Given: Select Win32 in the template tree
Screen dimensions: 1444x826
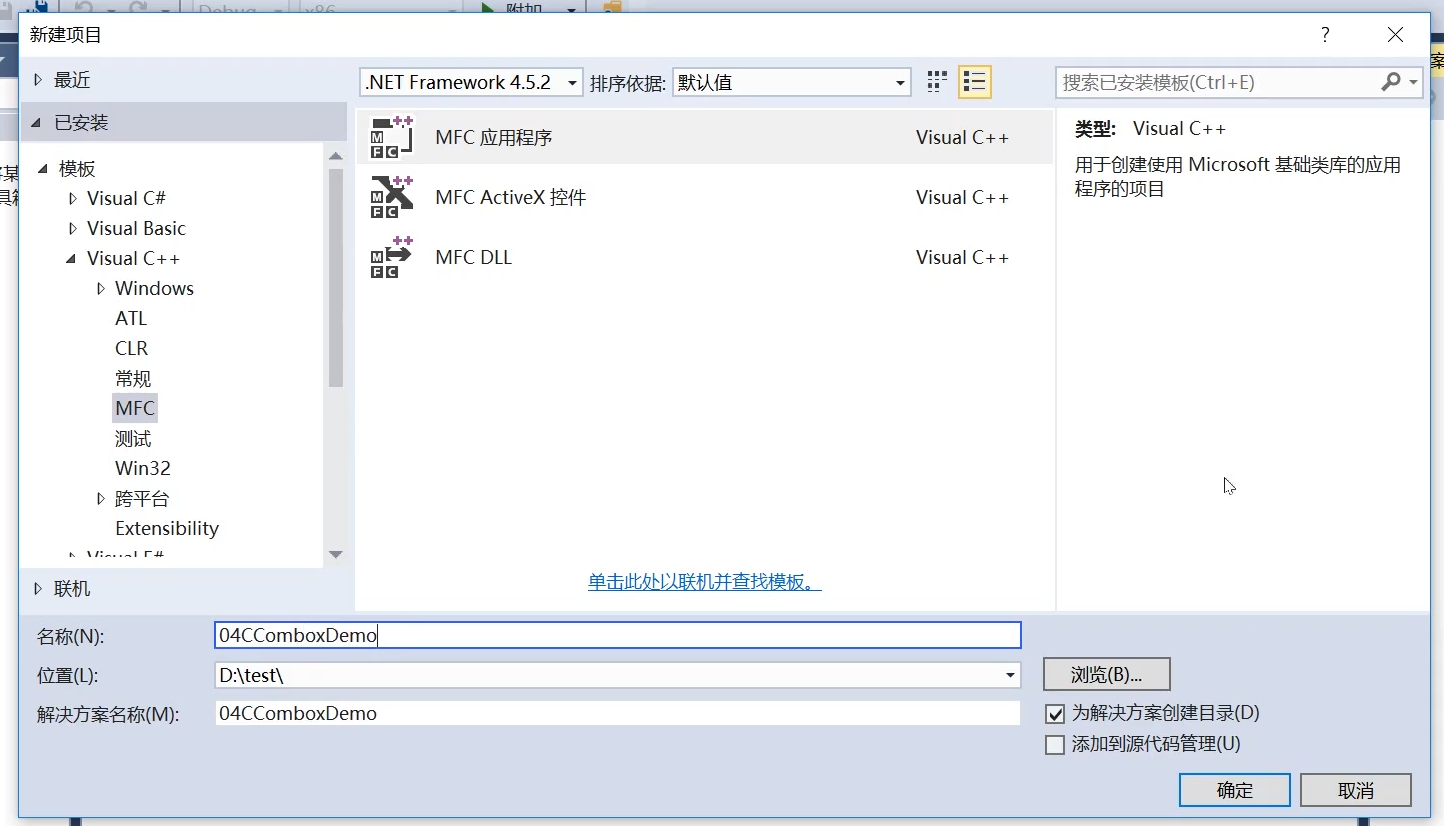Looking at the screenshot, I should tap(143, 468).
